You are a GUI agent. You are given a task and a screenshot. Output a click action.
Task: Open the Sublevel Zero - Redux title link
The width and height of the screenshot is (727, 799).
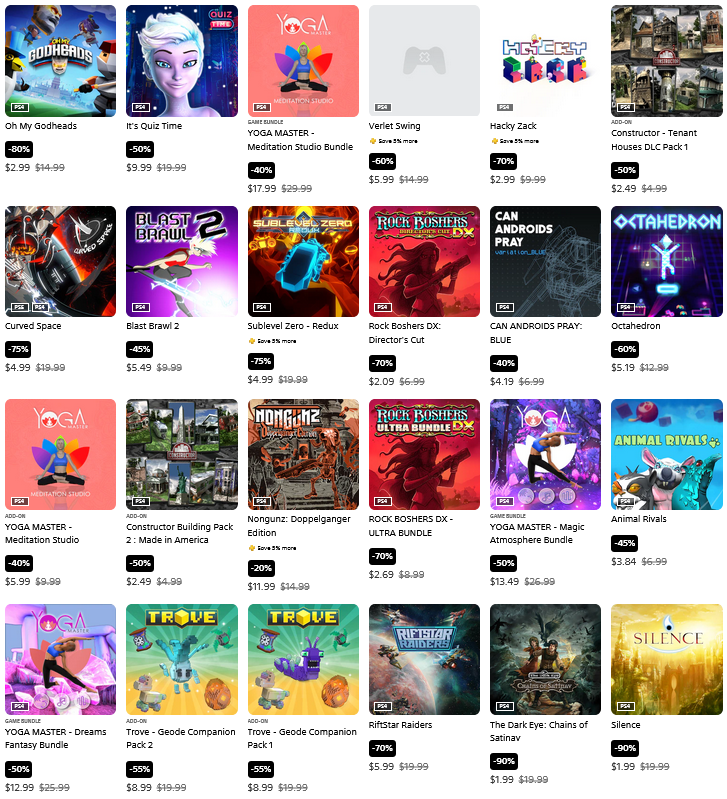pyautogui.click(x=293, y=326)
